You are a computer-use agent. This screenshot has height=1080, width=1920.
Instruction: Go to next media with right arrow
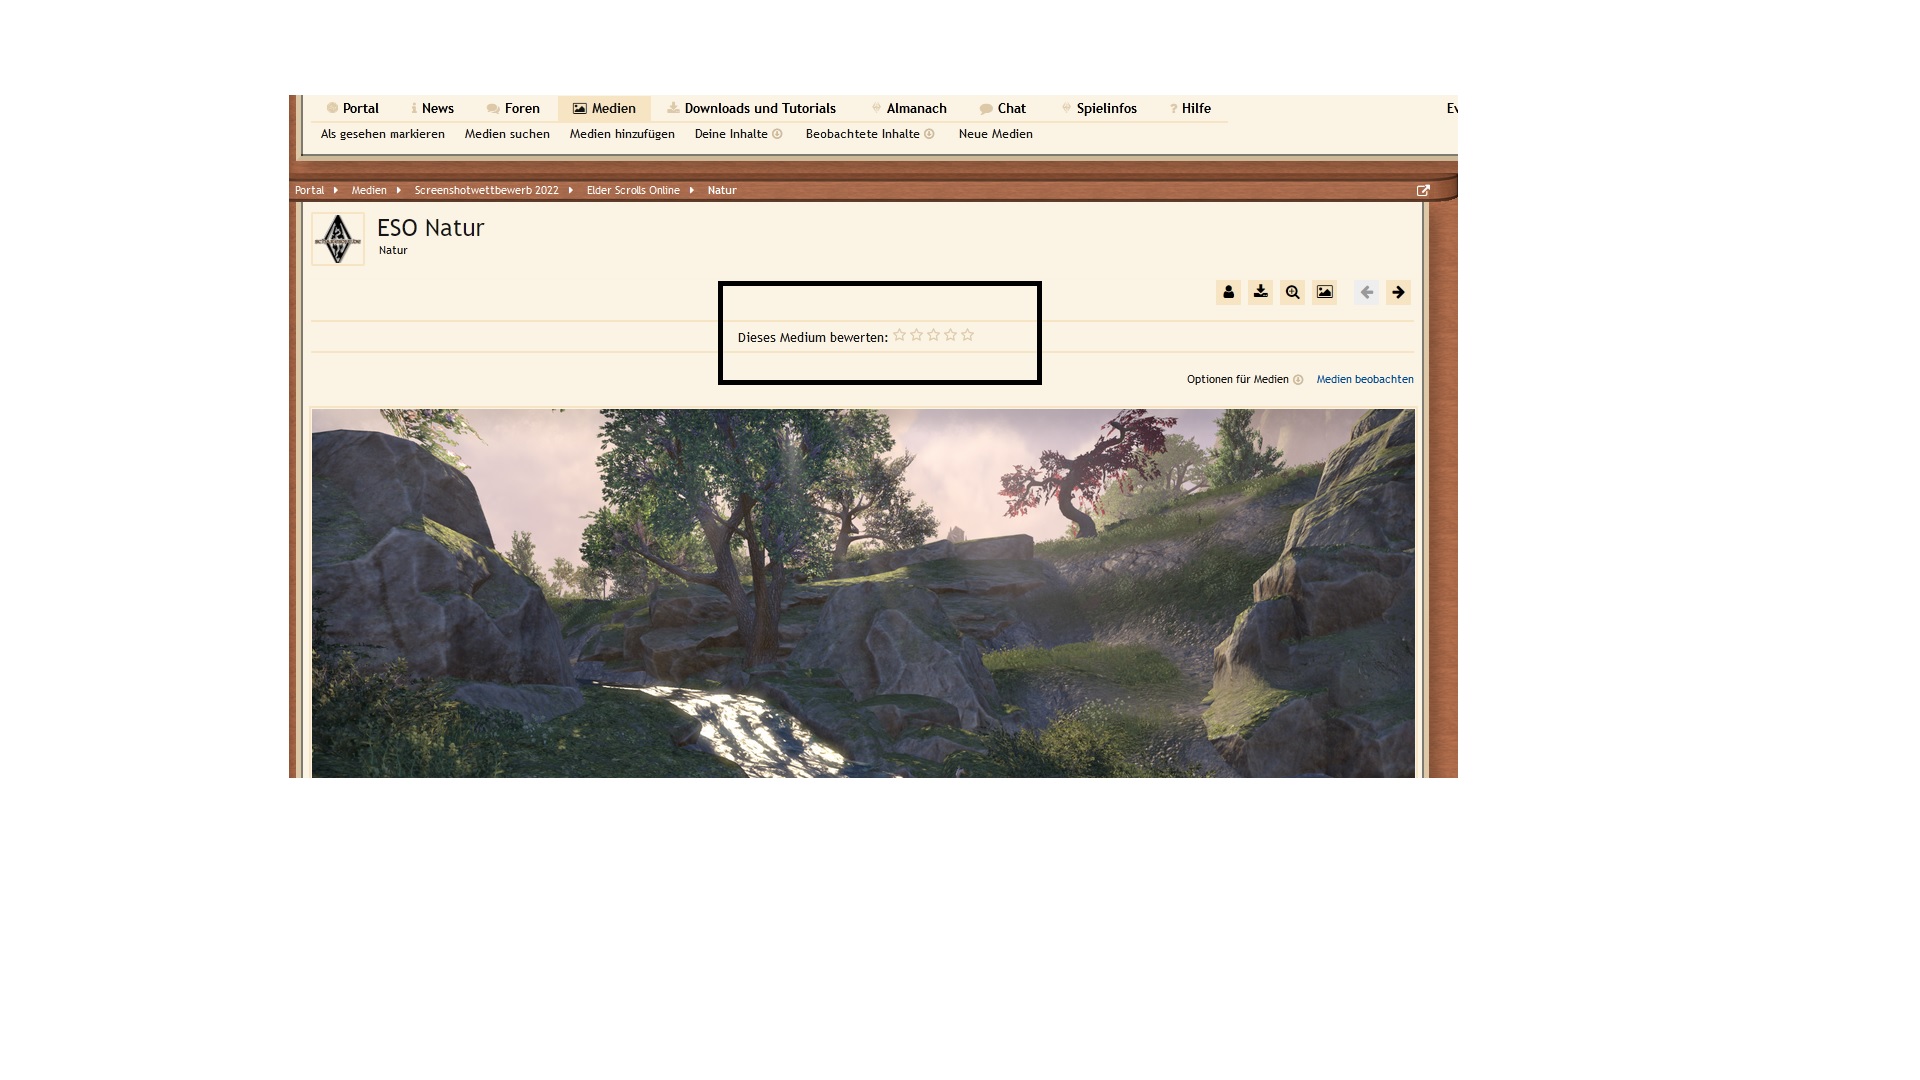click(x=1398, y=292)
